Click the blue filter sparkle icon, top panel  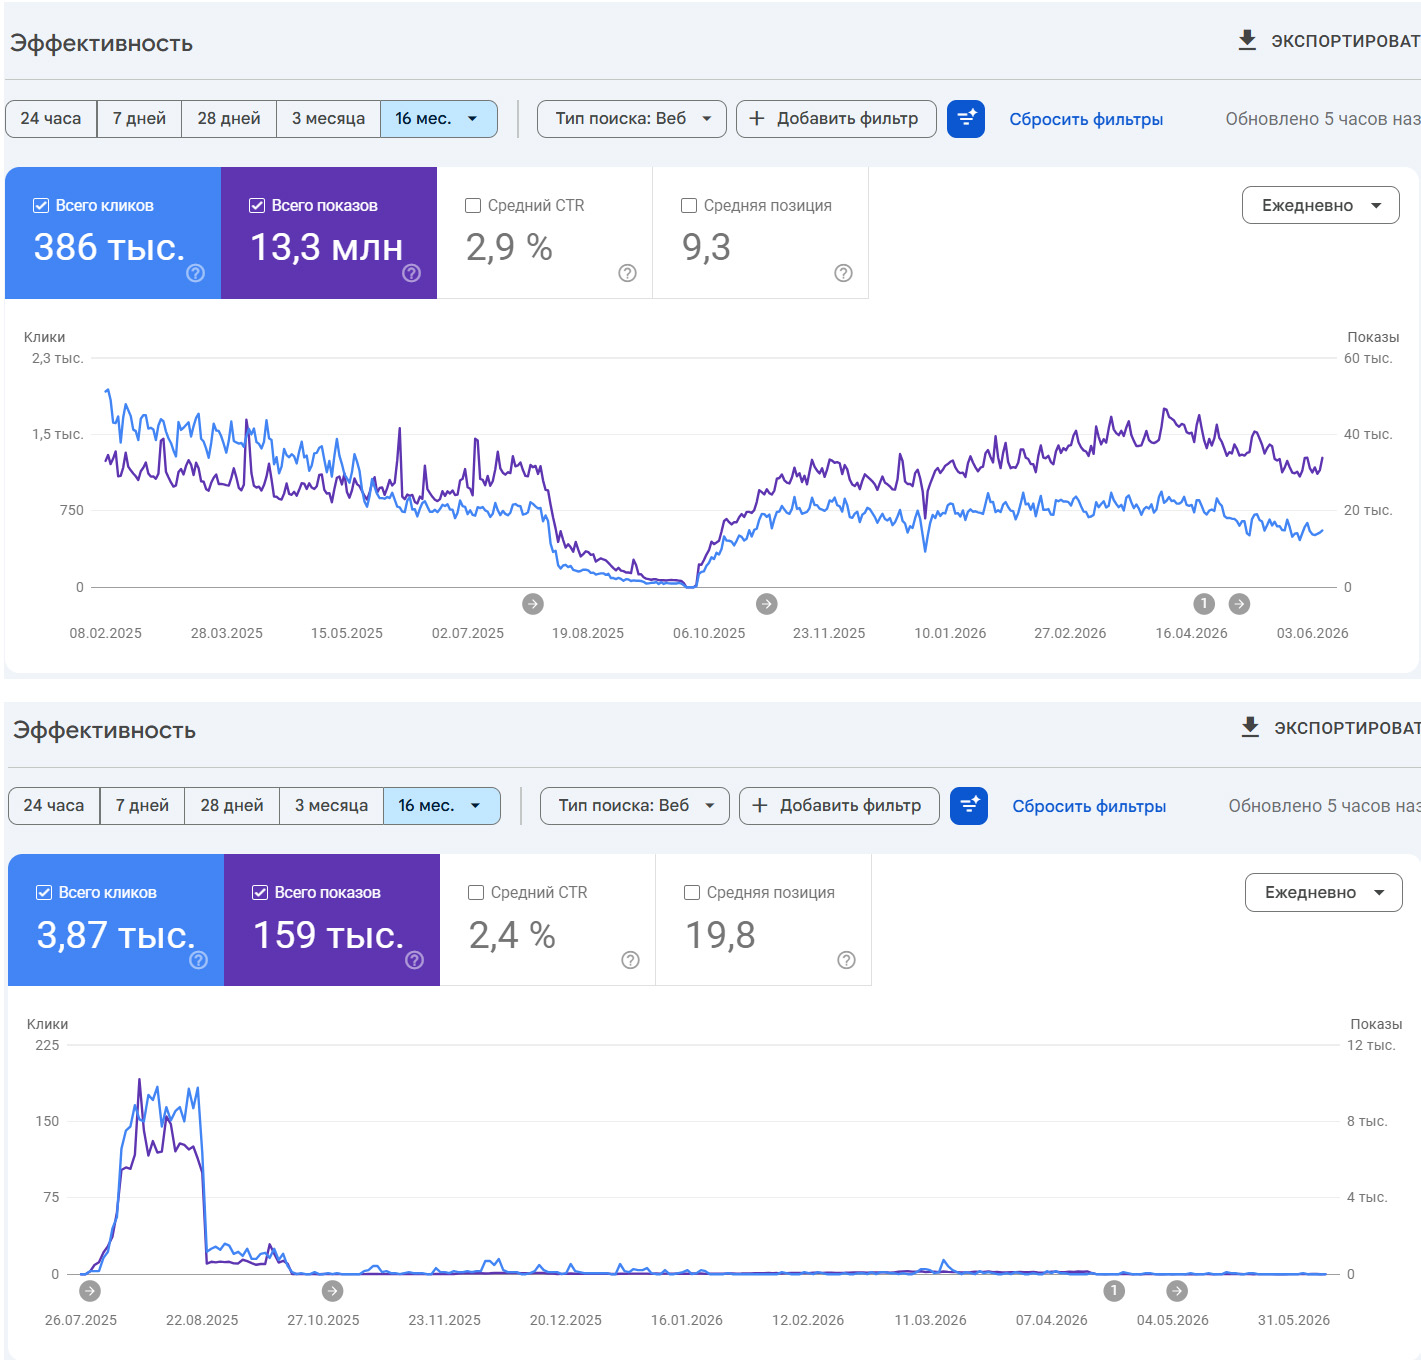966,119
